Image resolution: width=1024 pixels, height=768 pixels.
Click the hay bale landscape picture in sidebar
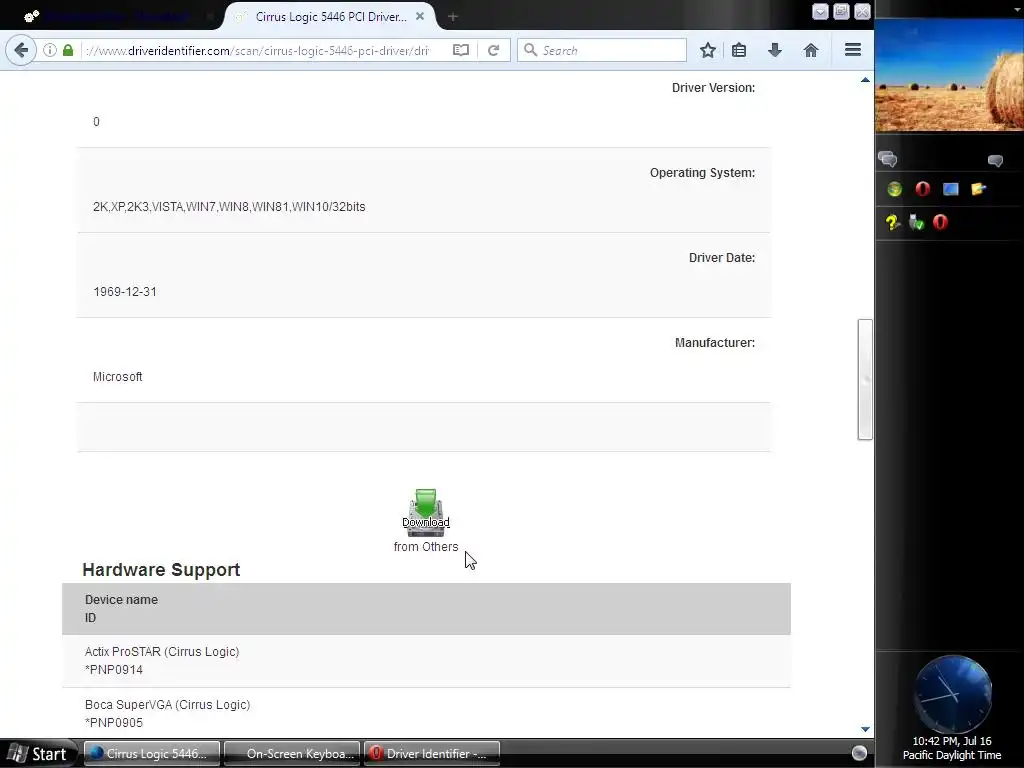pyautogui.click(x=949, y=77)
